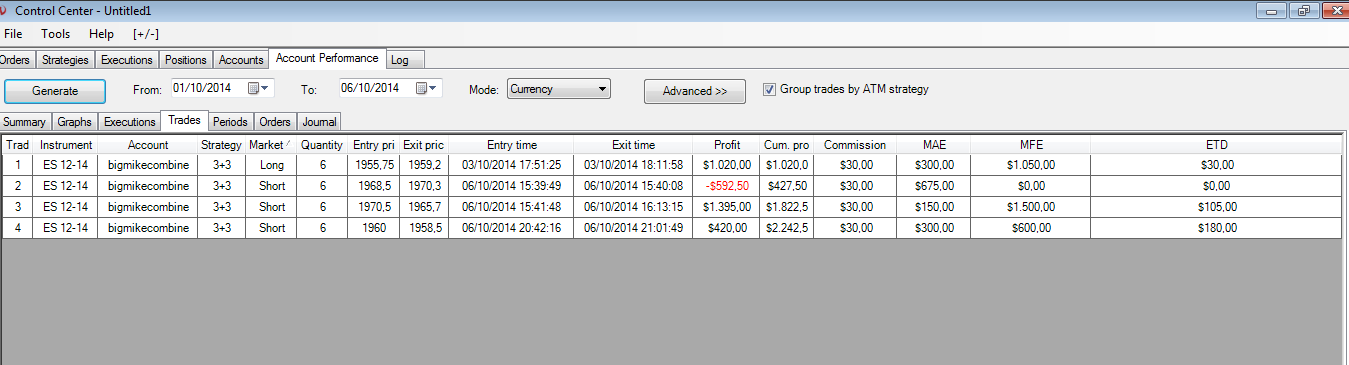The width and height of the screenshot is (1349, 365).
Task: Select trade number 3 cell
Action: tap(17, 207)
